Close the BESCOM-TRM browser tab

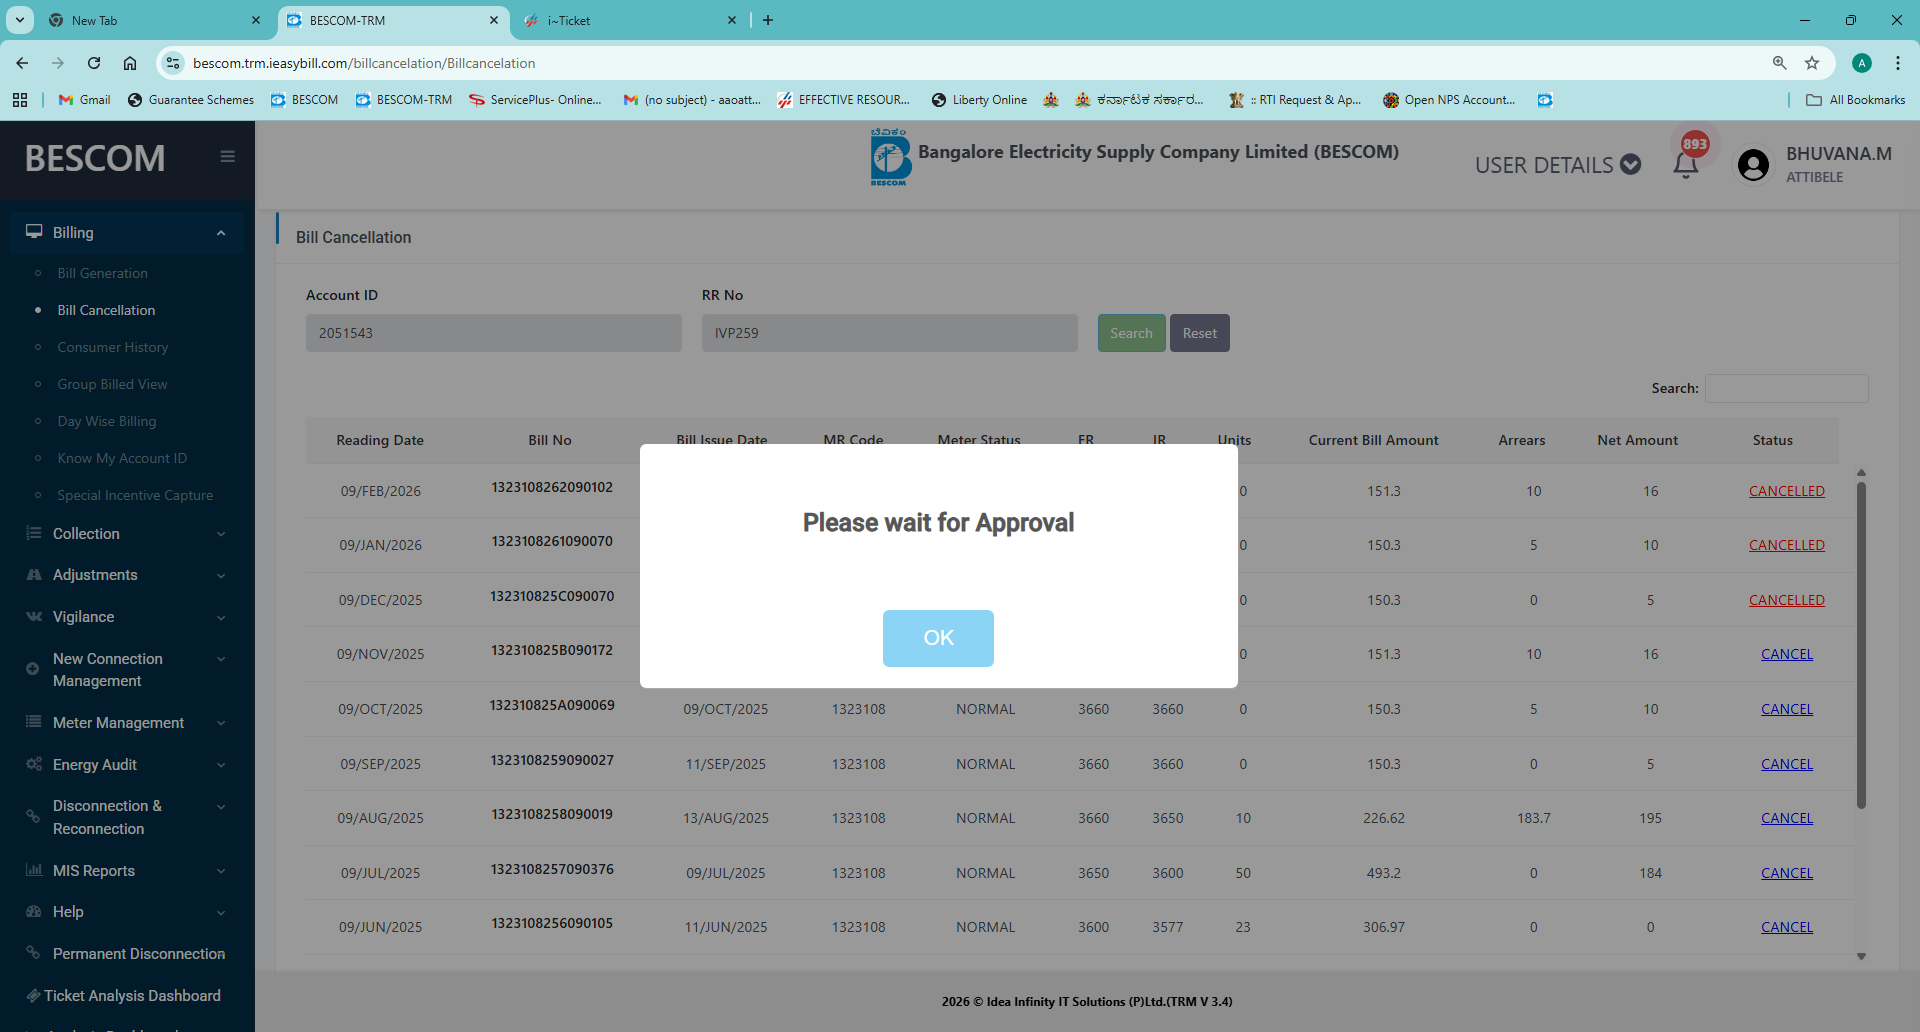494,20
